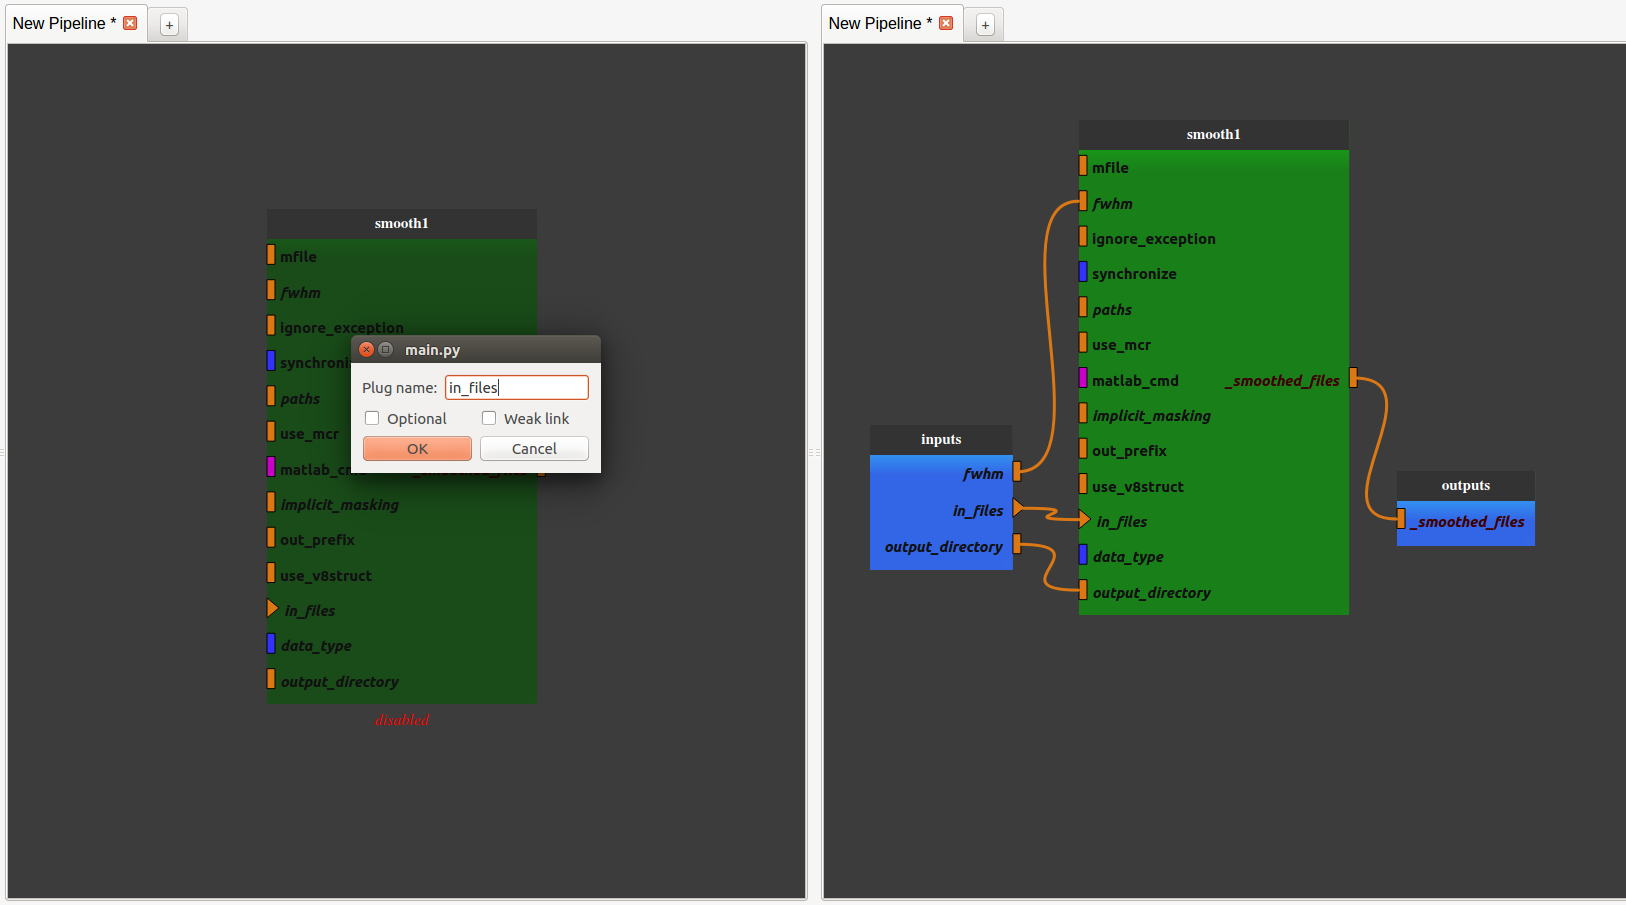Click the use_v8struct plug in left node
Screen dimensions: 1626x905
[x=271, y=573]
